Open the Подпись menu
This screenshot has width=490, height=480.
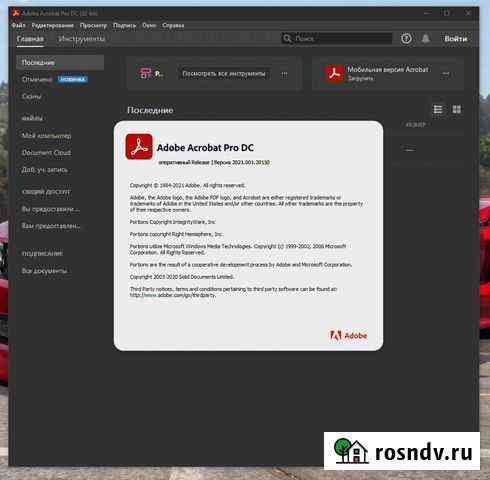(x=124, y=25)
